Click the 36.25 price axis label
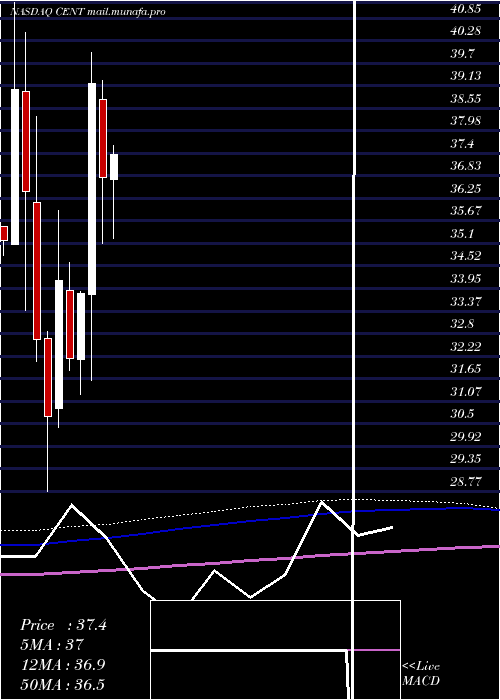Viewport: 500px width, 700px height. 466,188
